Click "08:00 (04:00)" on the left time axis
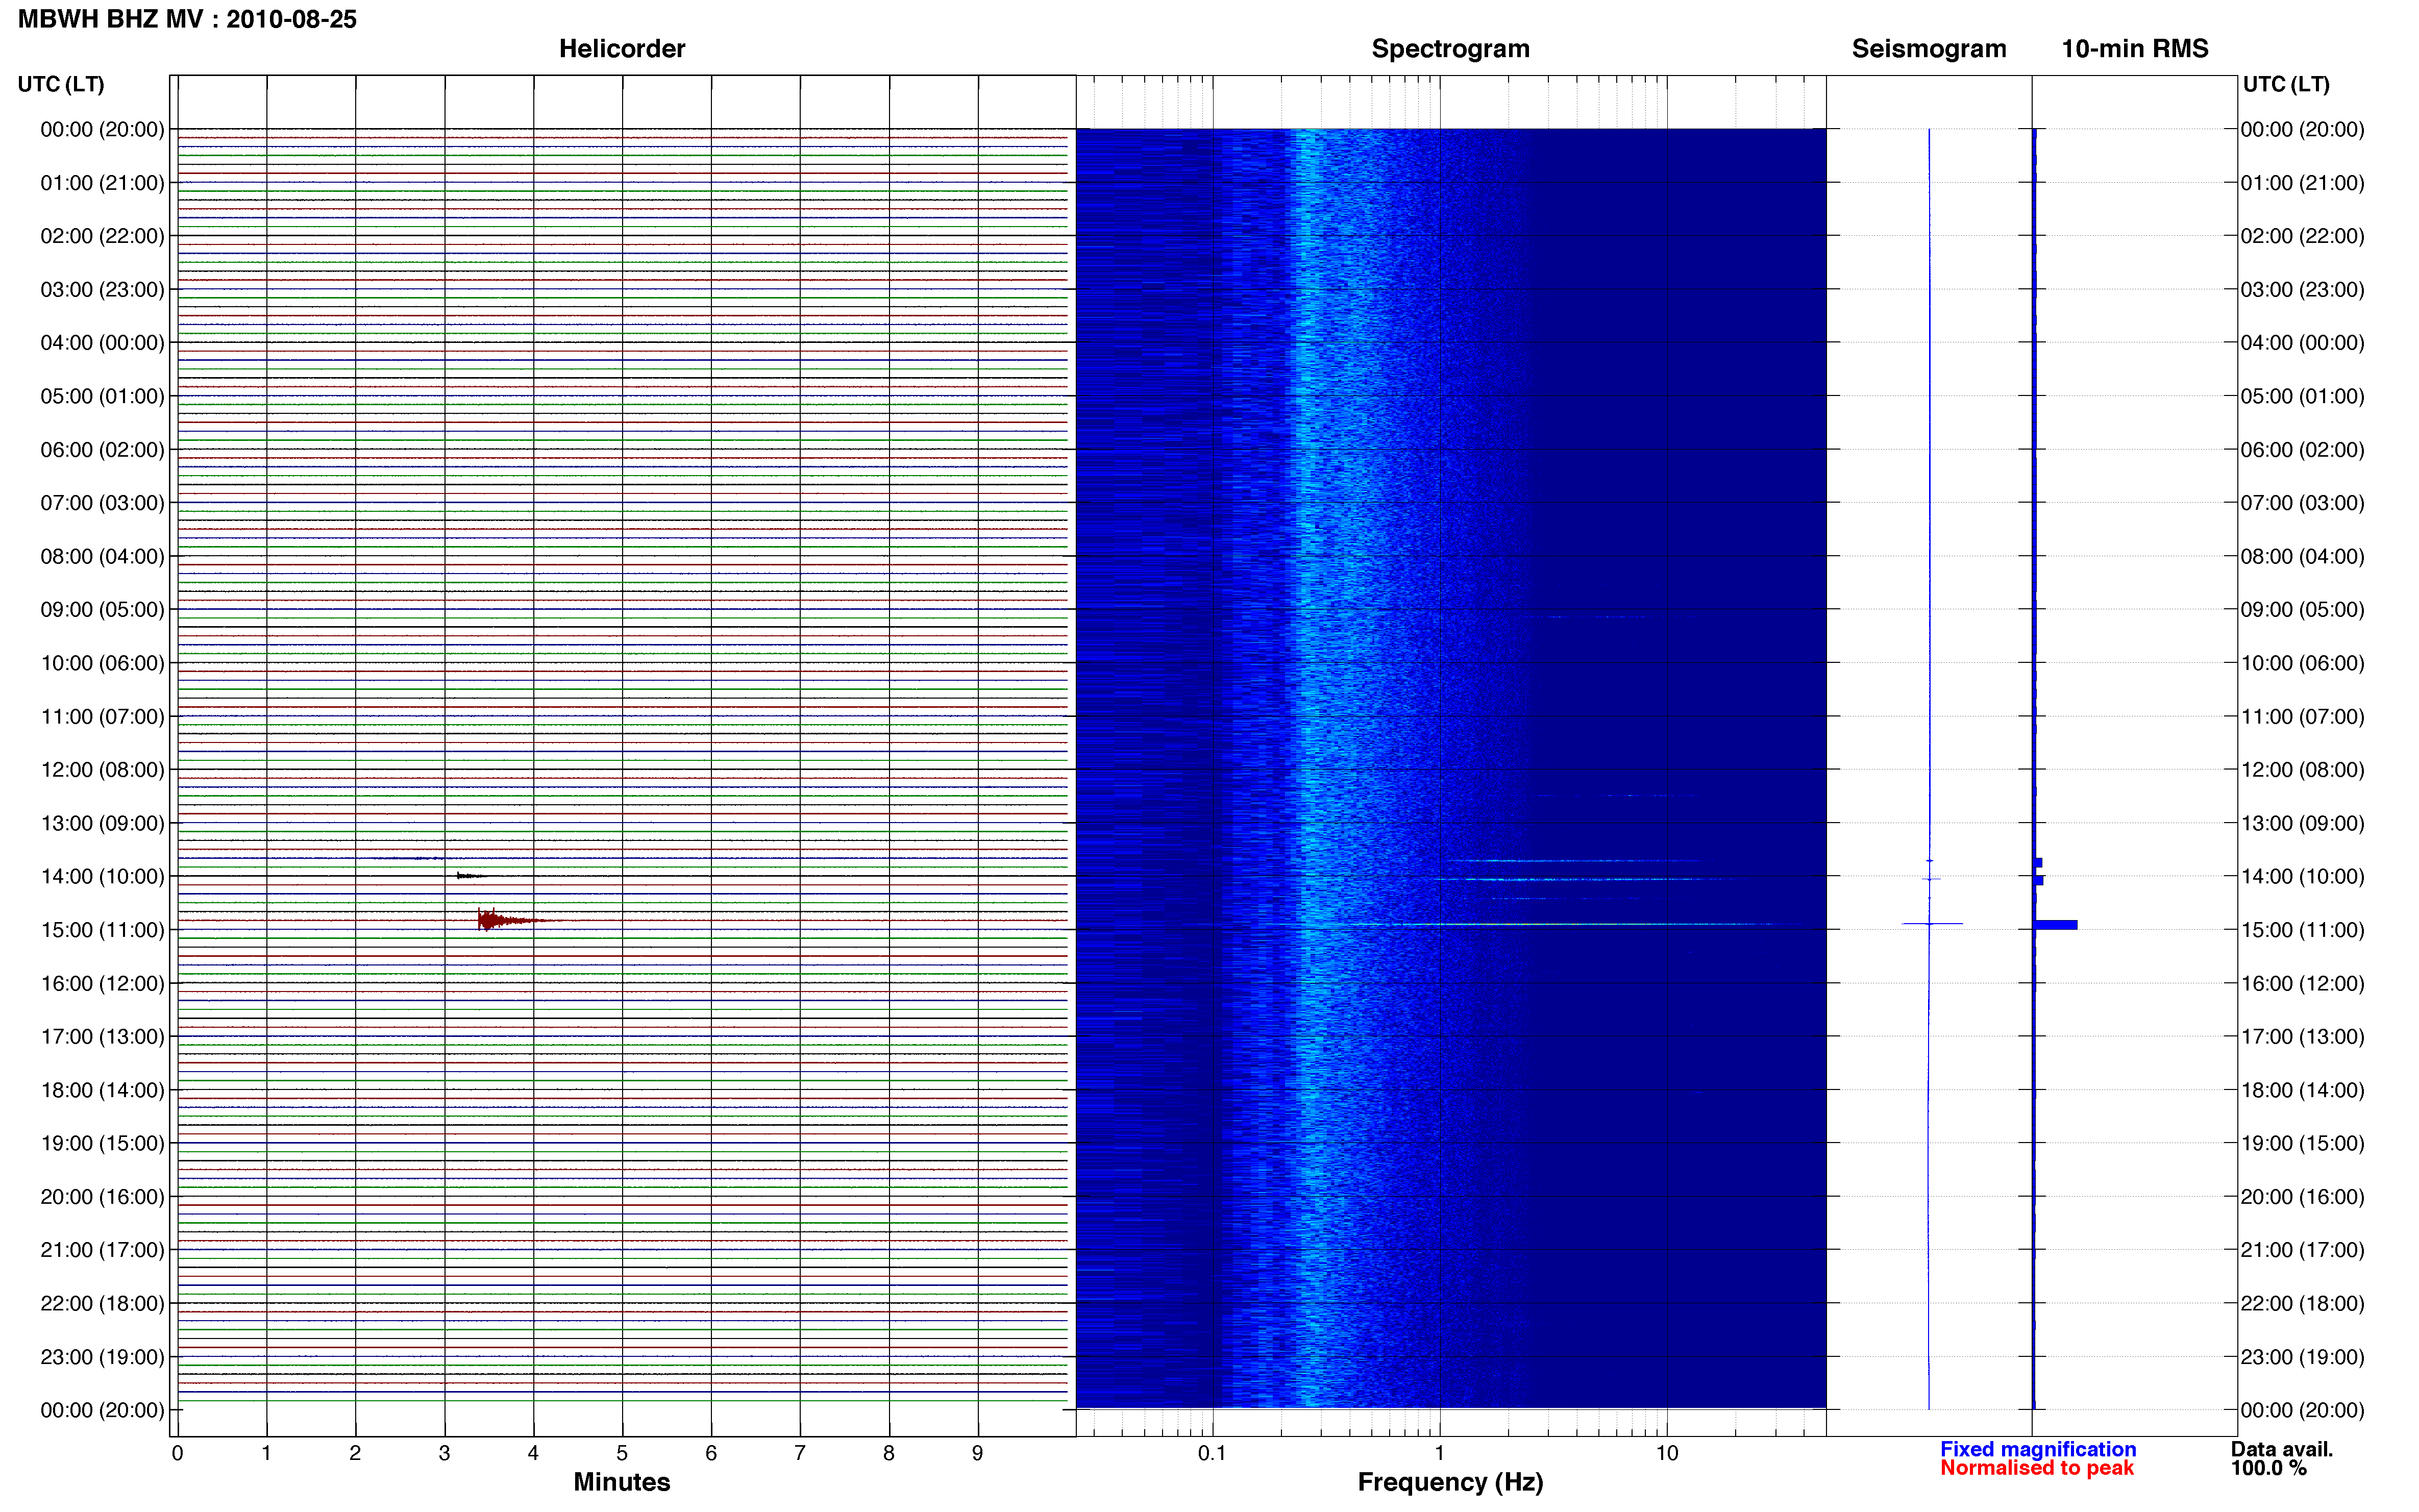Screen dimensions: 2419x1512 tap(102, 556)
